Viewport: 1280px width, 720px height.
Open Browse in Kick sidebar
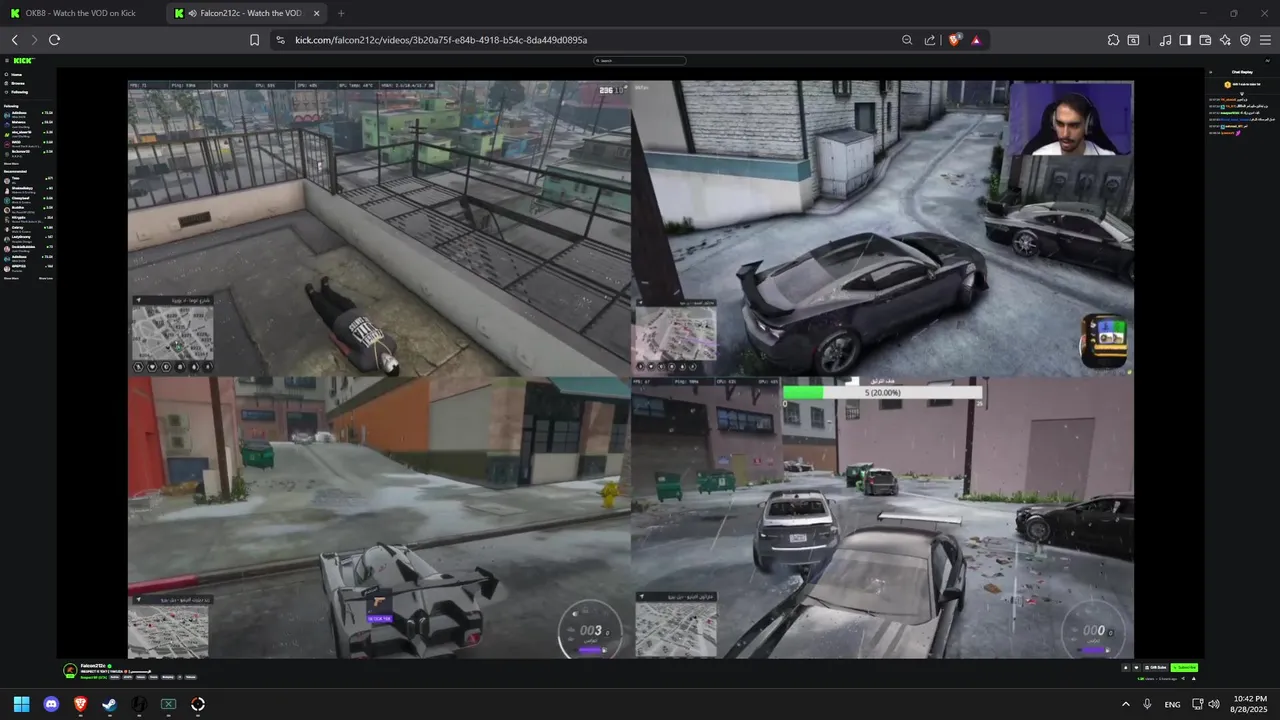(x=17, y=83)
